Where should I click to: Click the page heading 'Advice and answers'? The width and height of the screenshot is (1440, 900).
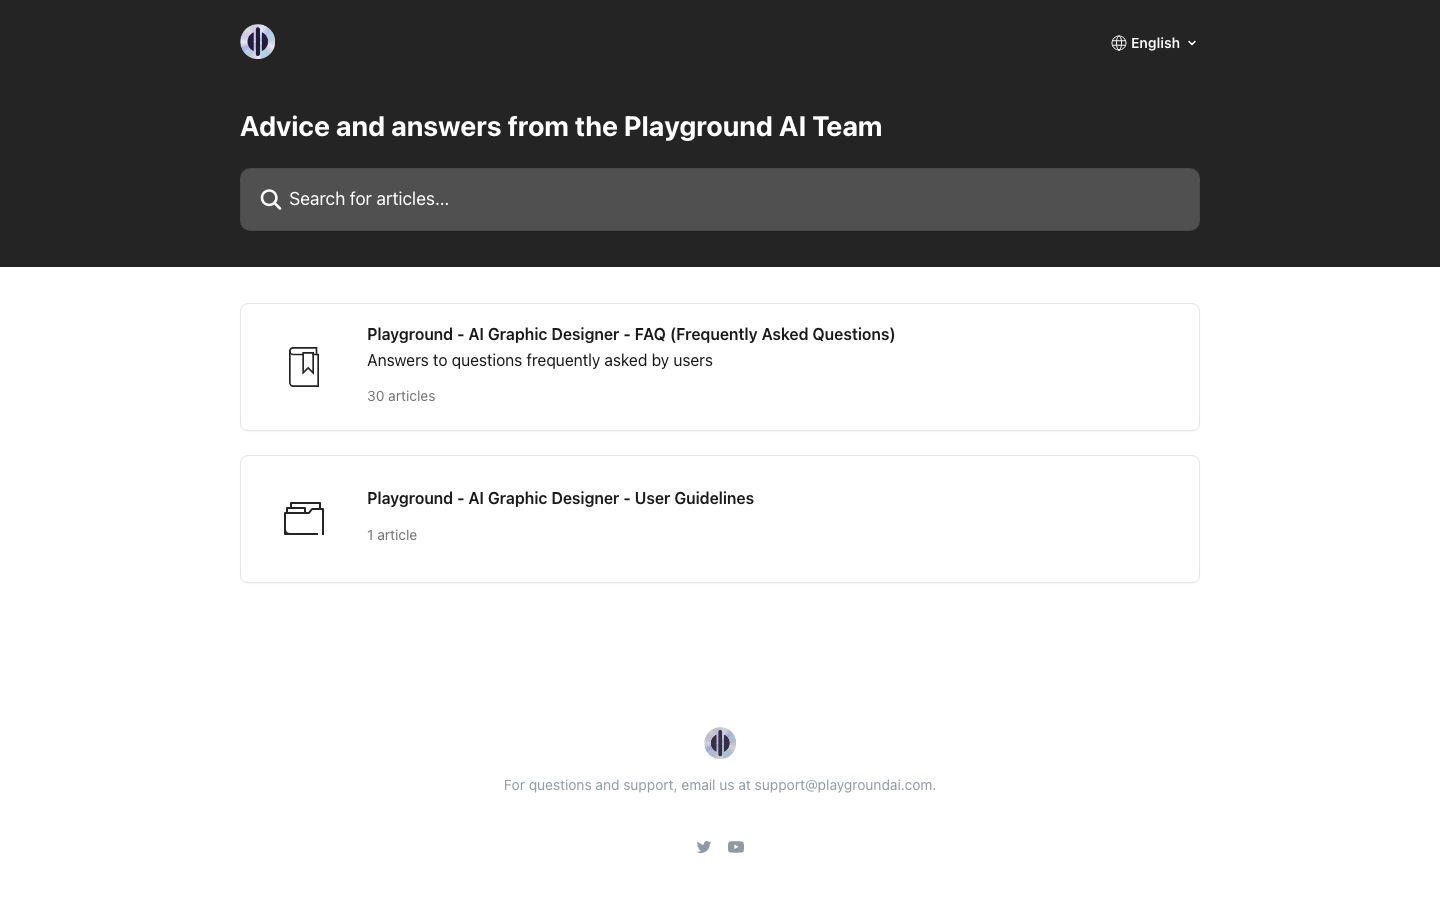click(x=561, y=126)
